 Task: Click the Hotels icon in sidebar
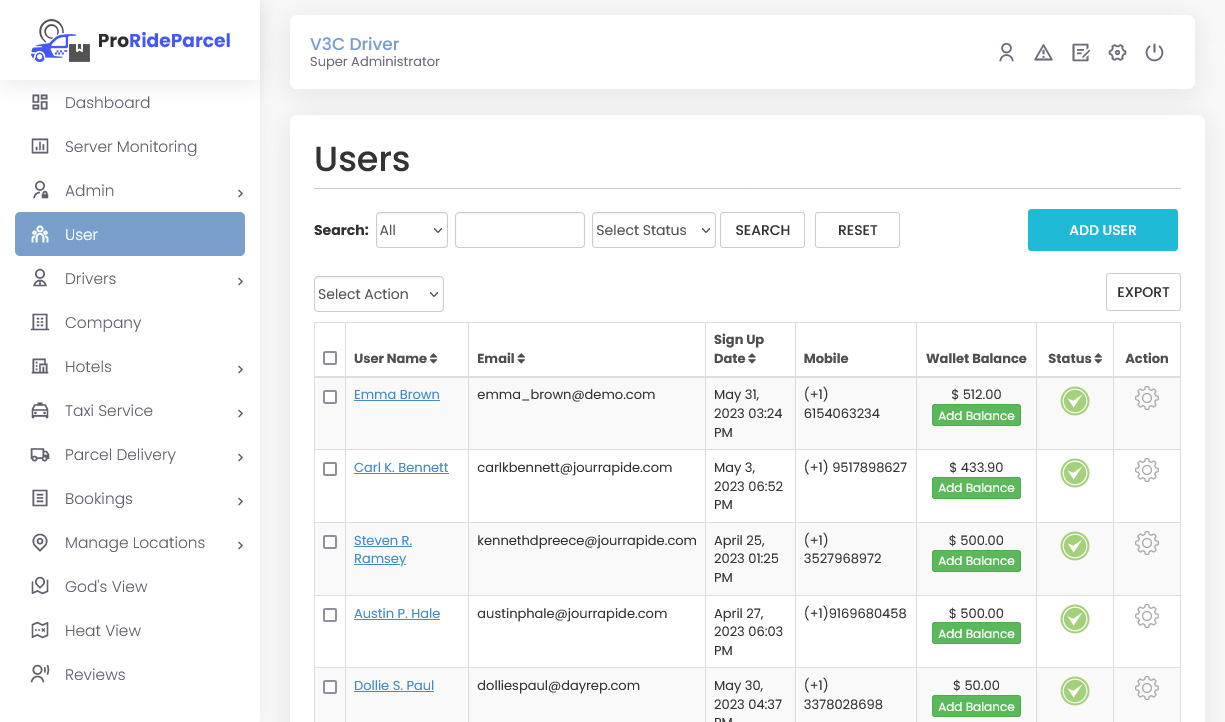(x=40, y=366)
